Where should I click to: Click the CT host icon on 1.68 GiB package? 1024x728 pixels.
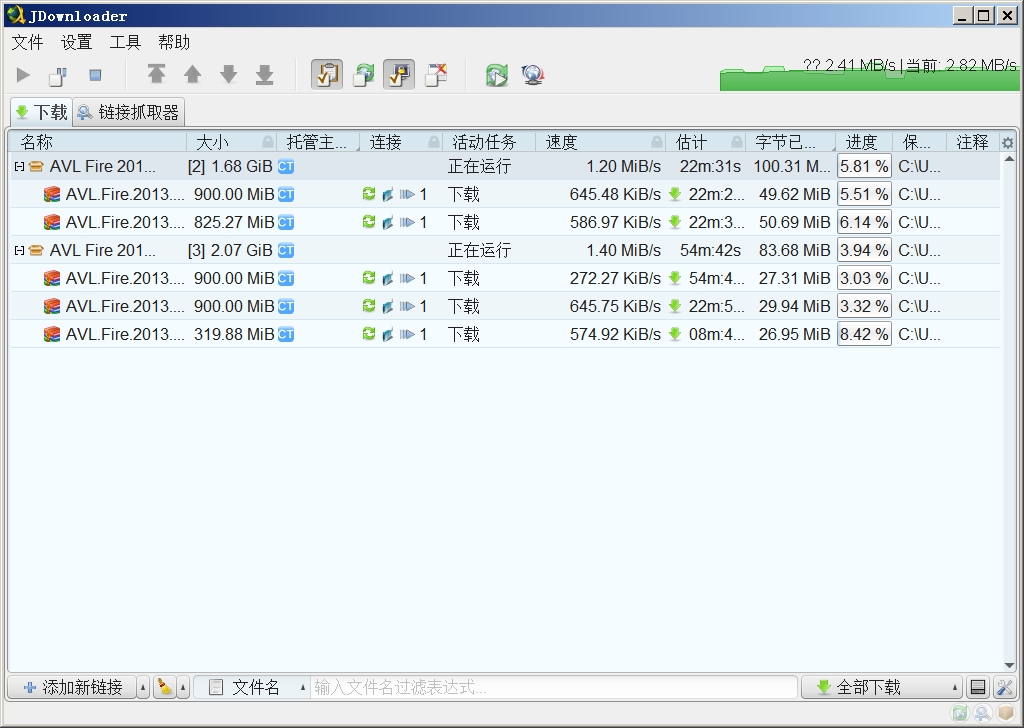tap(286, 166)
